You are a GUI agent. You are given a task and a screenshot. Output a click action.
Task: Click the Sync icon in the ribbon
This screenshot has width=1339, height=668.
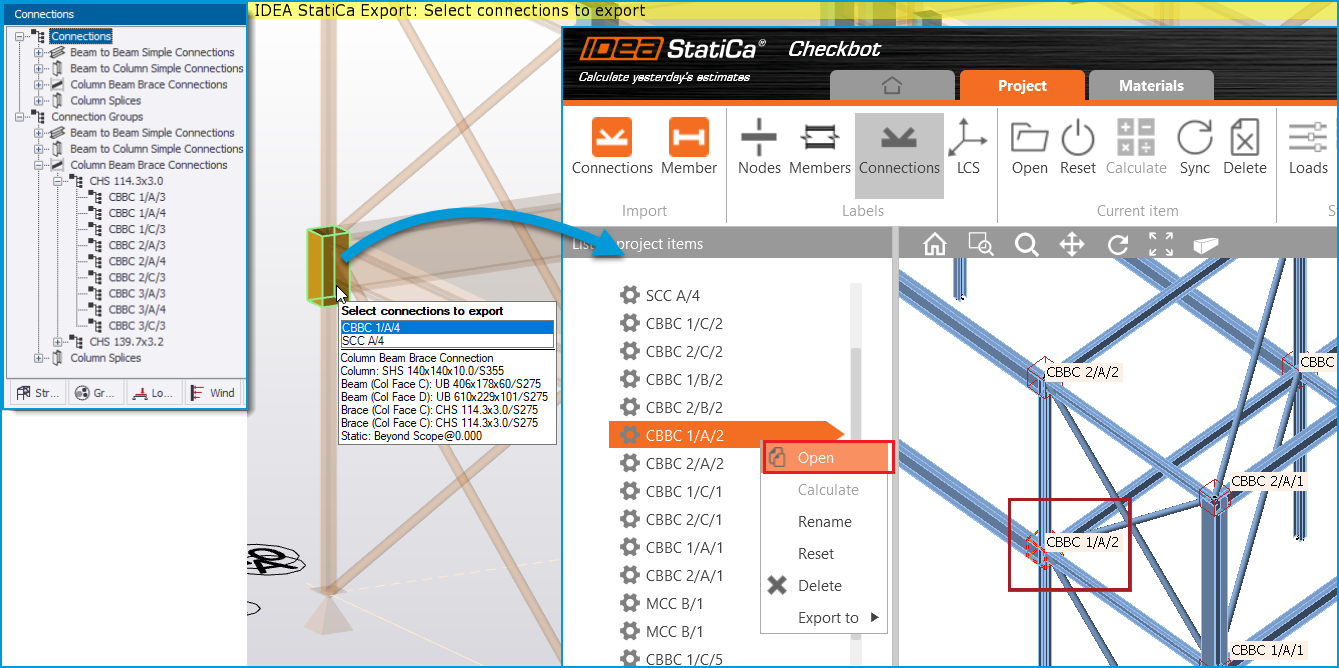[x=1194, y=136]
